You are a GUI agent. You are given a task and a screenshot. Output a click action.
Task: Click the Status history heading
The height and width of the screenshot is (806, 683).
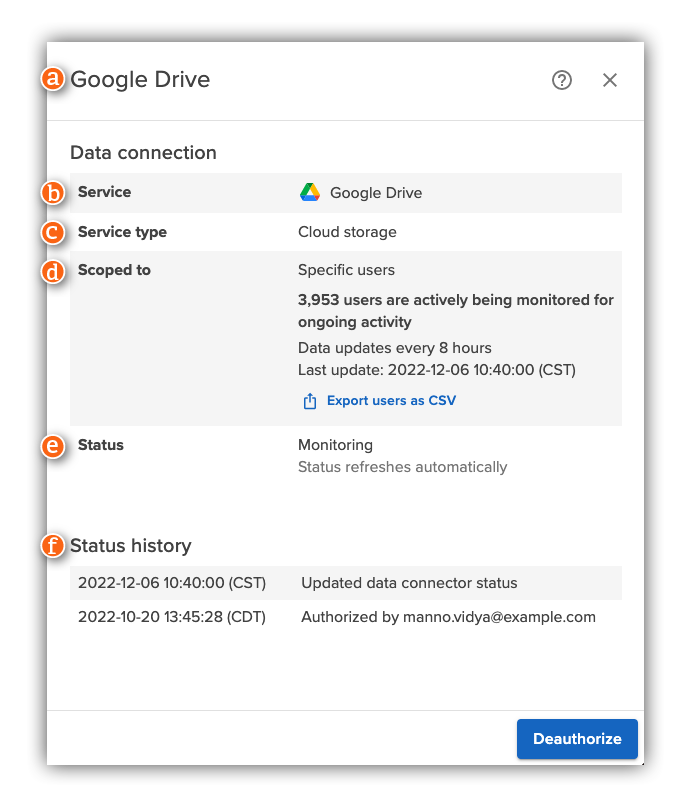coord(131,545)
